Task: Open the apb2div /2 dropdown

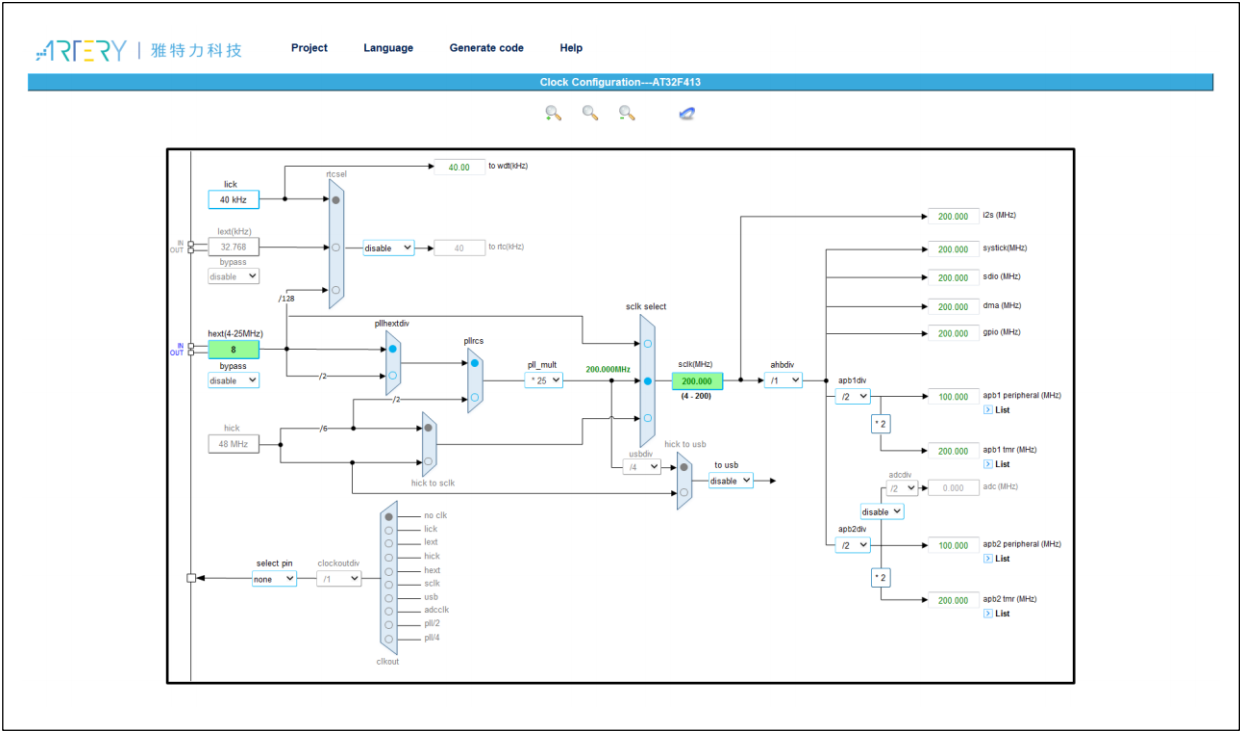Action: (853, 545)
